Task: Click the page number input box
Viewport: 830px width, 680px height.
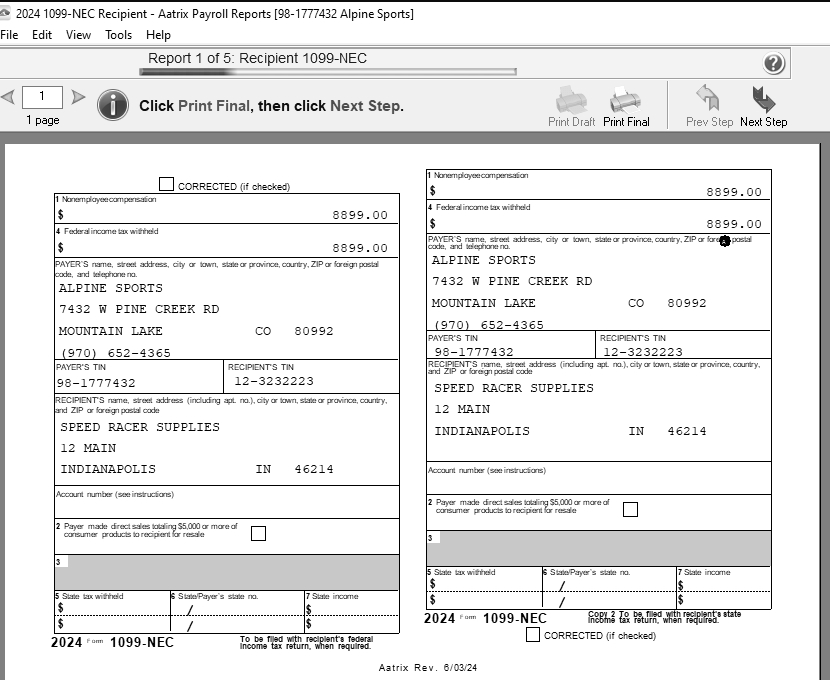Action: [42, 97]
